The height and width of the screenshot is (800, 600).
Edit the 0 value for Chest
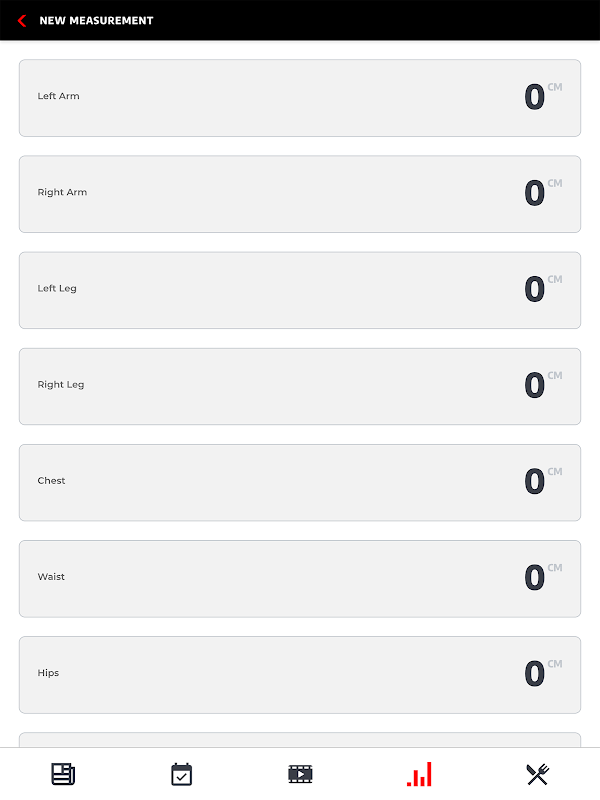click(534, 482)
